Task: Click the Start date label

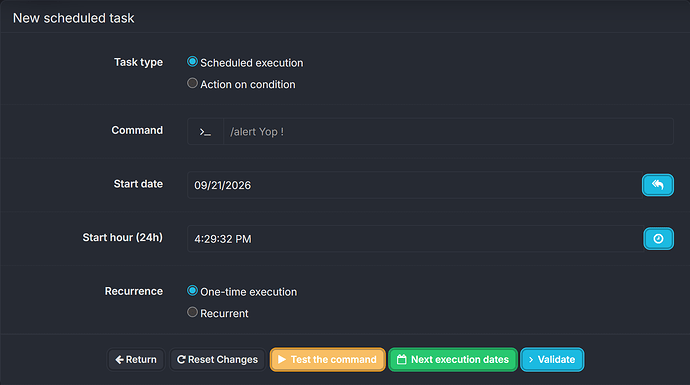Action: click(x=138, y=184)
